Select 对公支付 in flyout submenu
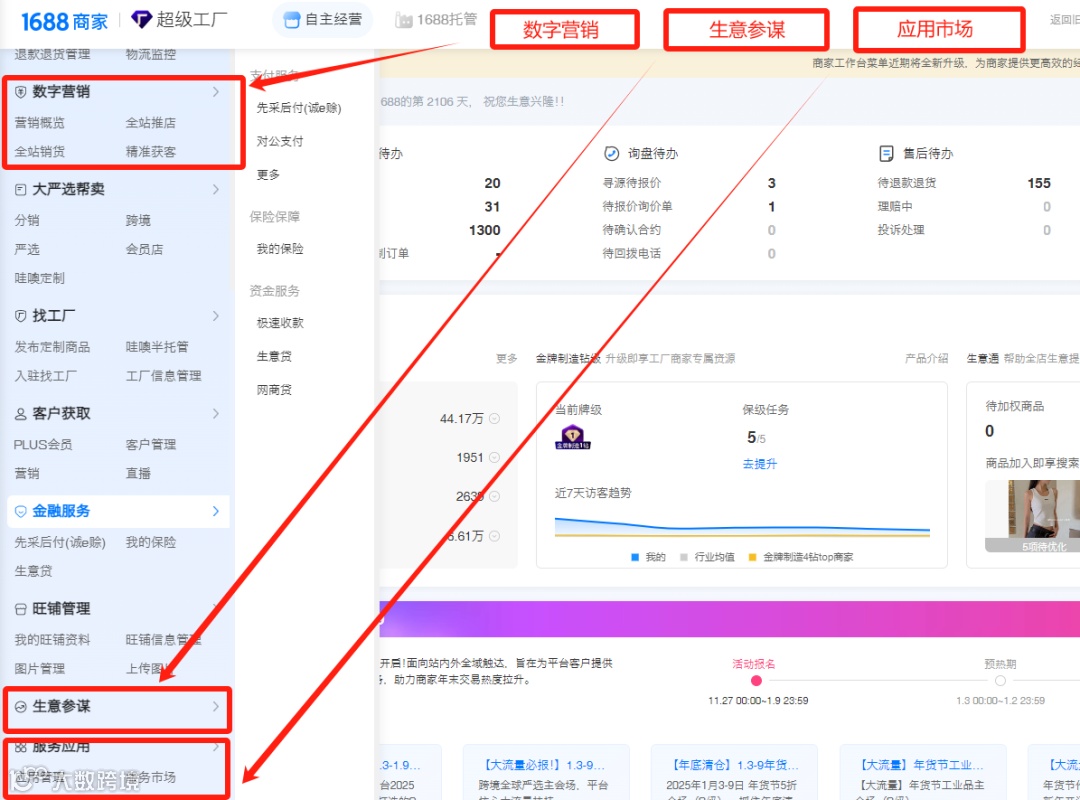Image resolution: width=1080 pixels, height=800 pixels. point(280,142)
